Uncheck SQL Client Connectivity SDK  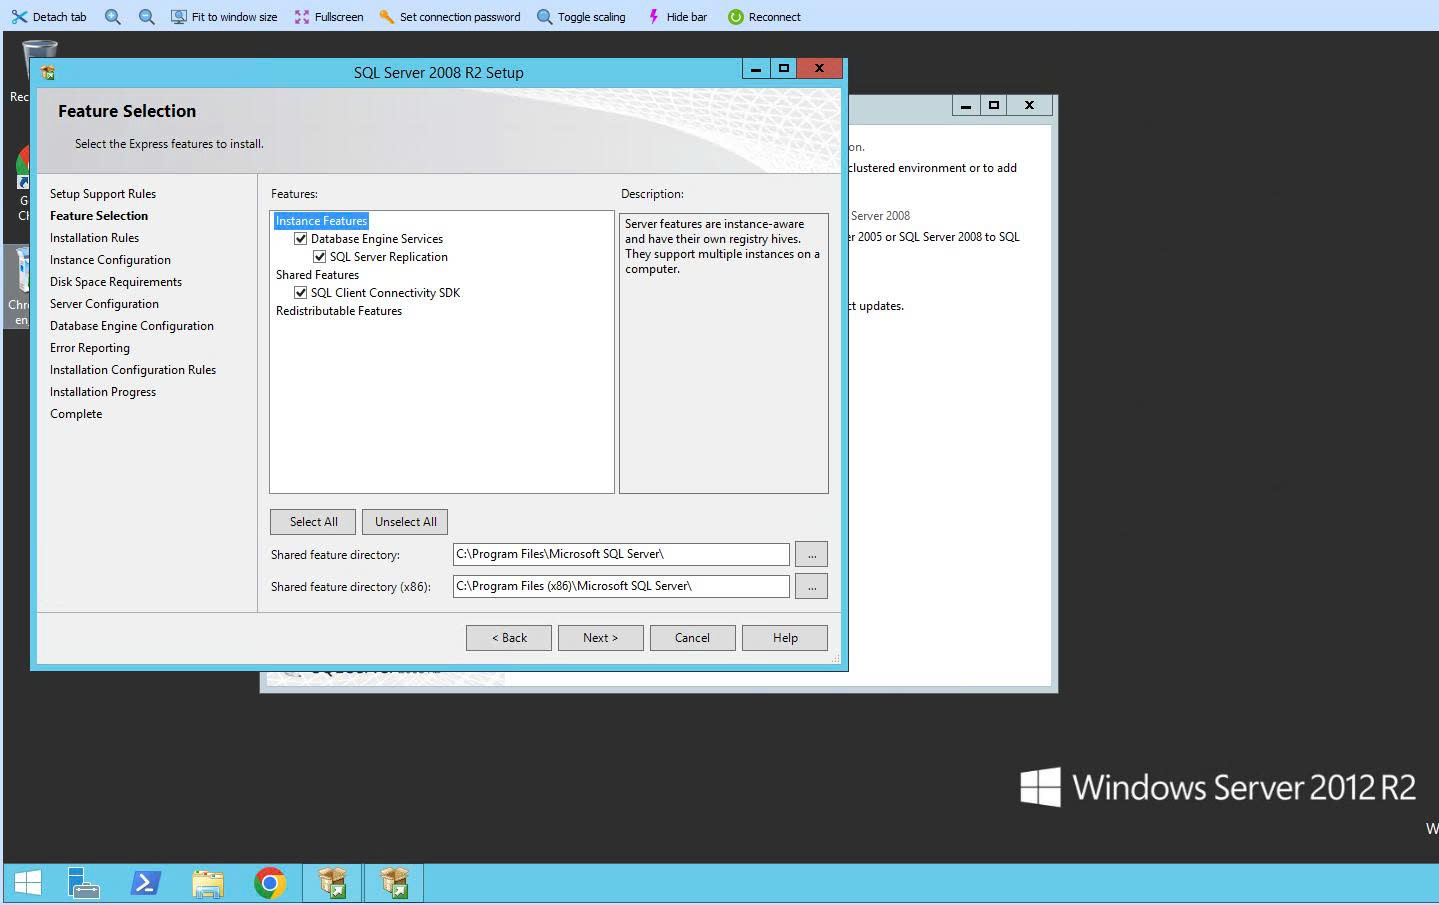[x=300, y=293]
